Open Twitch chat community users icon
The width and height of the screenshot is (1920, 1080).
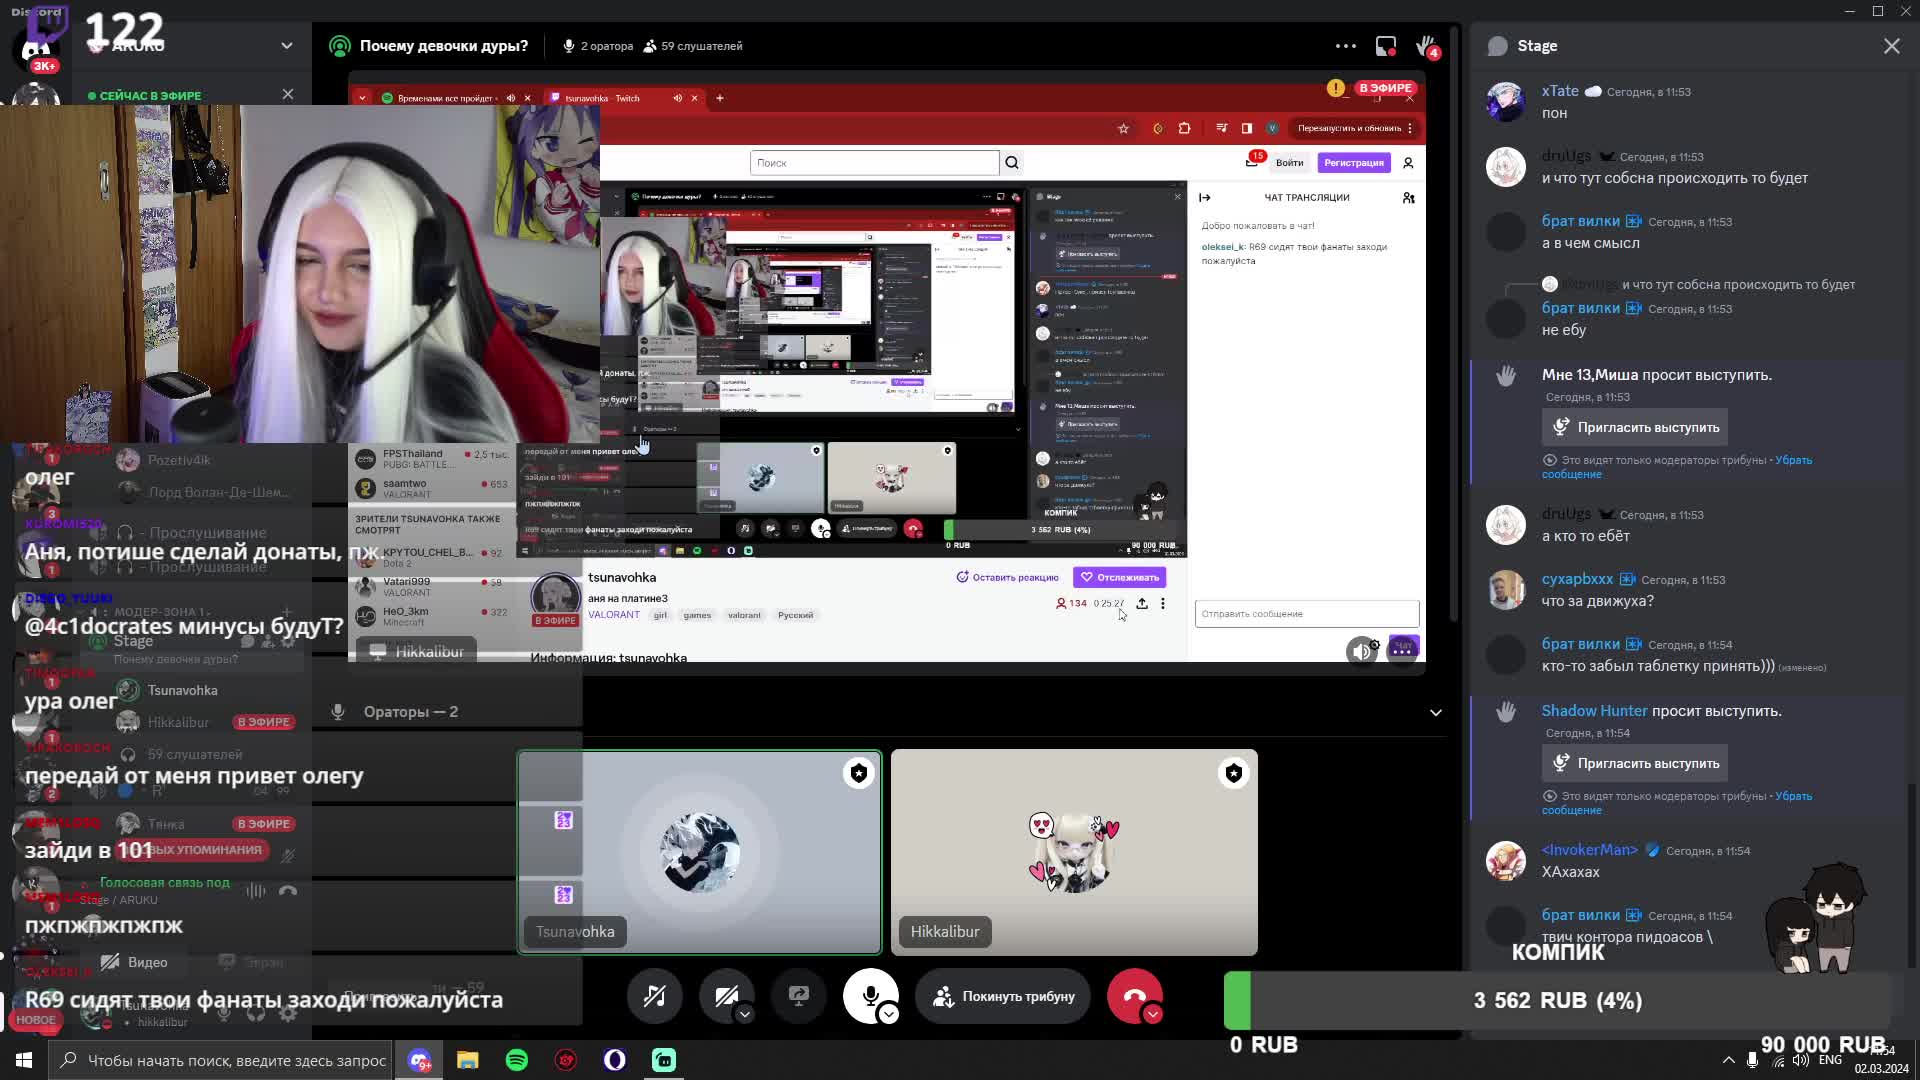tap(1409, 198)
